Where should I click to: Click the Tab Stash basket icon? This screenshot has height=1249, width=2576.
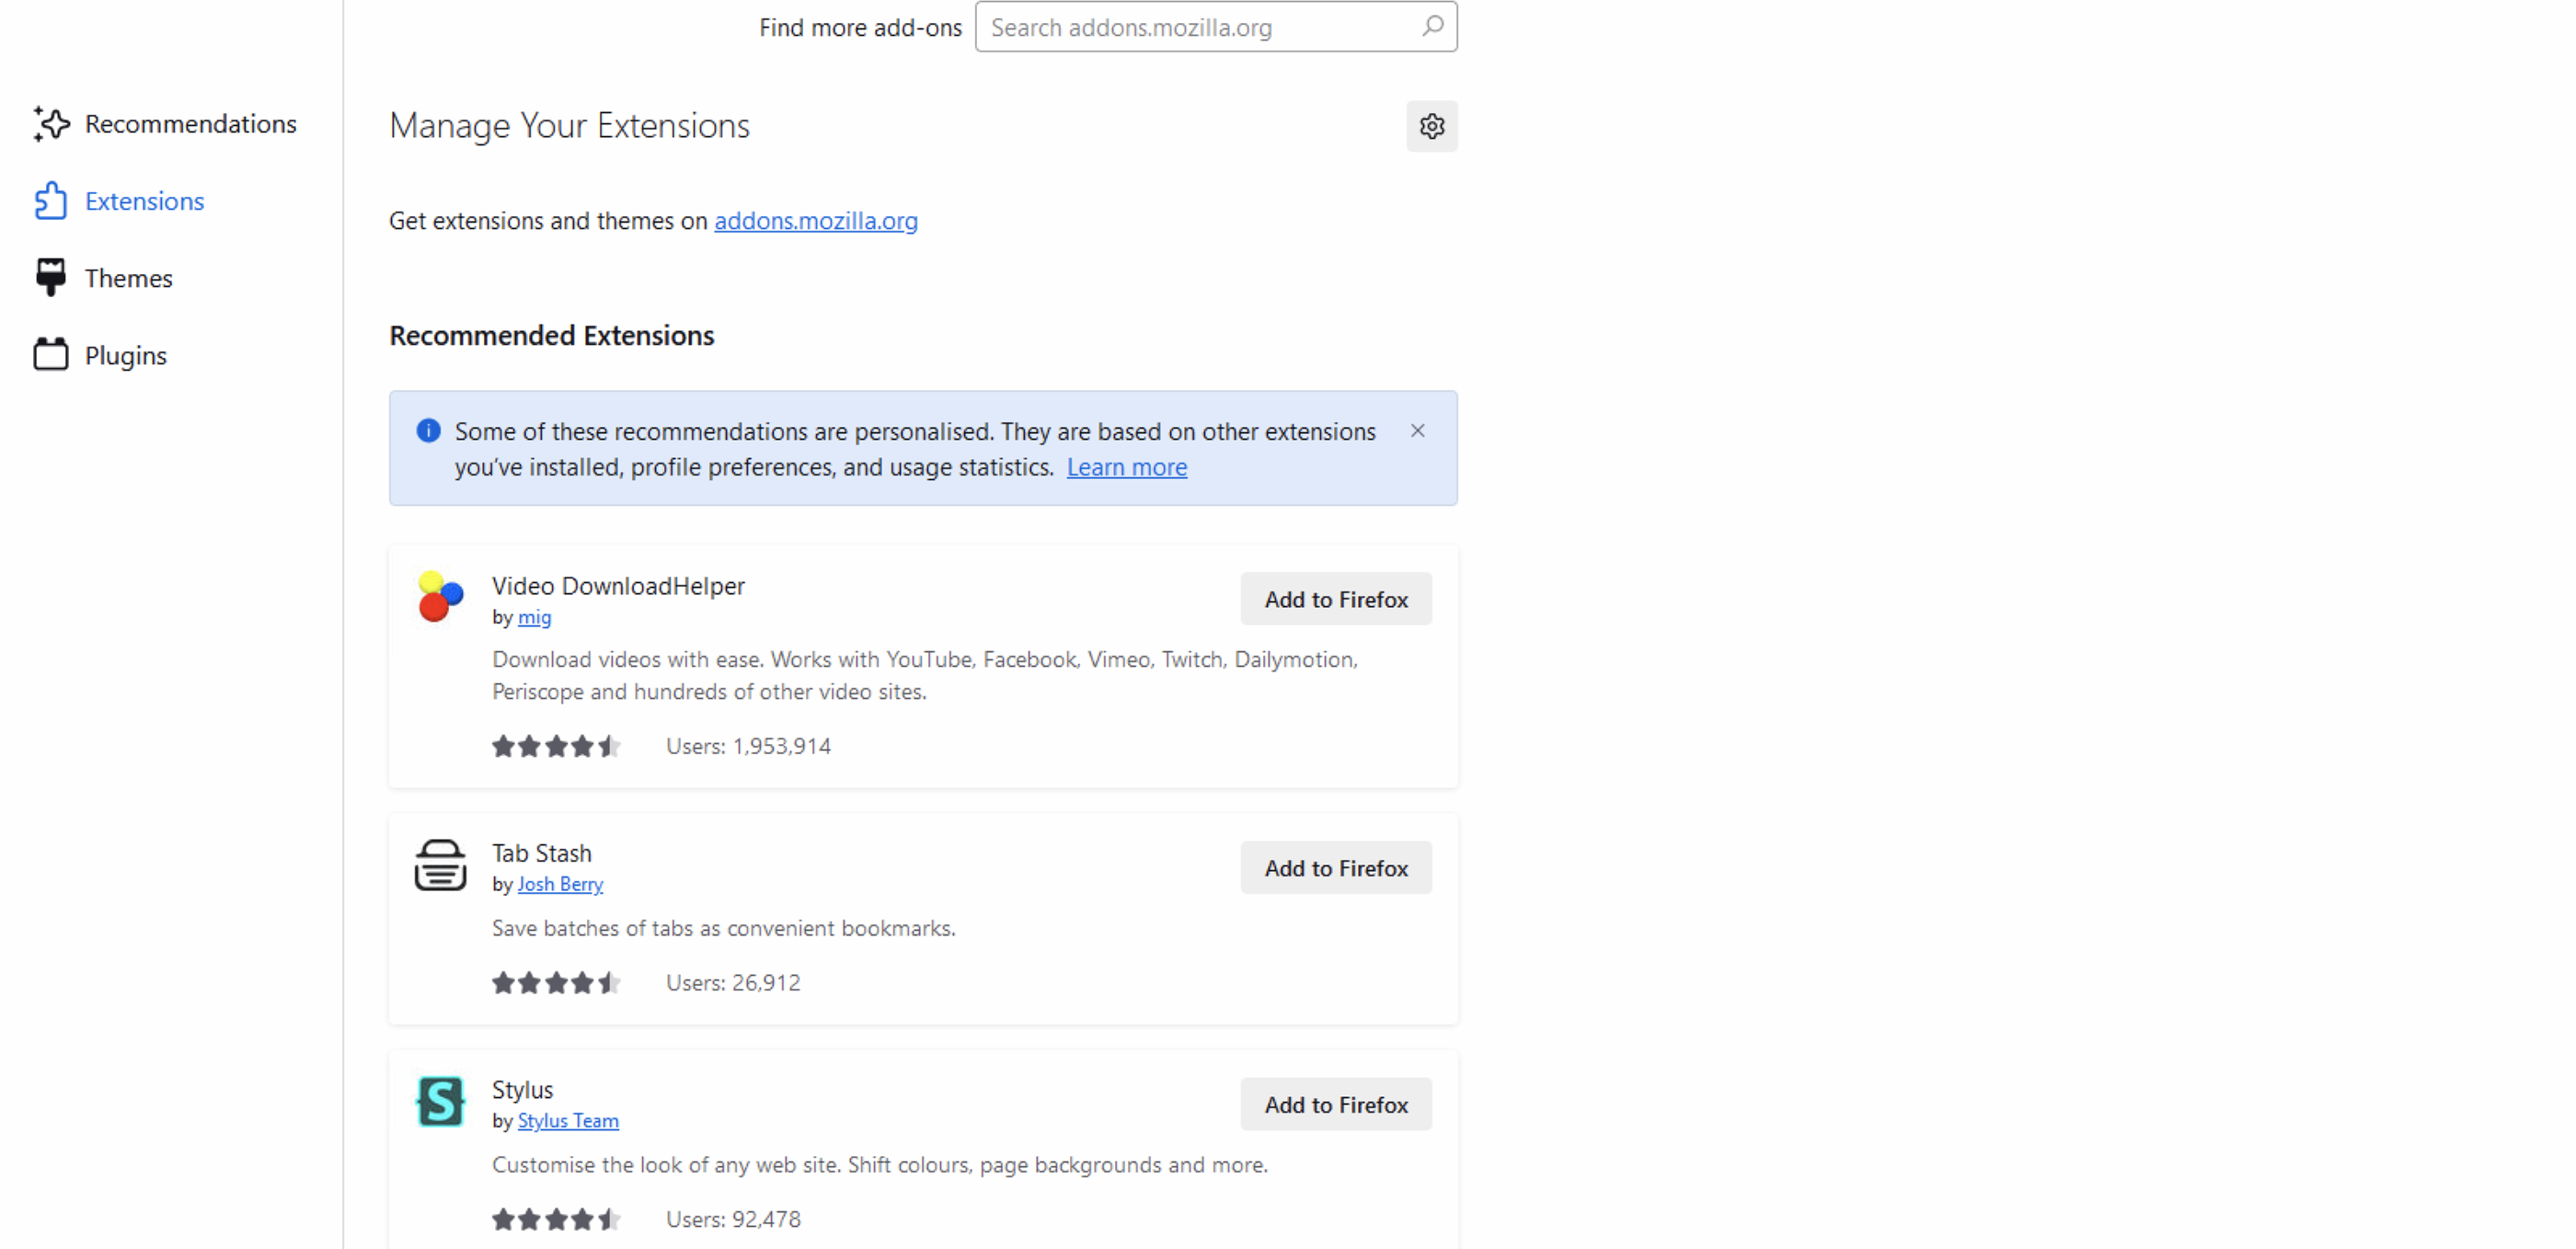[440, 865]
